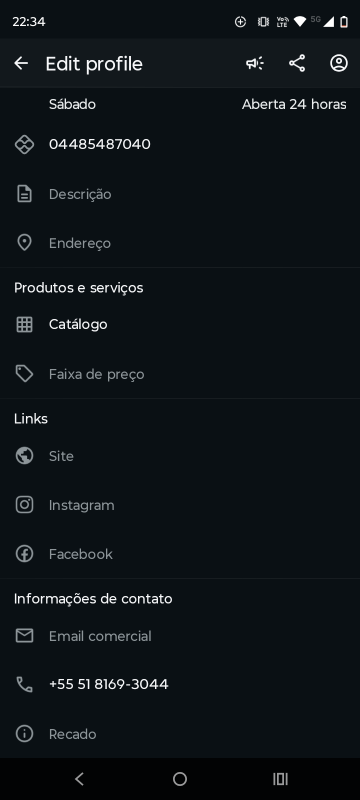The height and width of the screenshot is (800, 360).
Task: Tap the 04485487040 business ID row
Action: point(180,144)
